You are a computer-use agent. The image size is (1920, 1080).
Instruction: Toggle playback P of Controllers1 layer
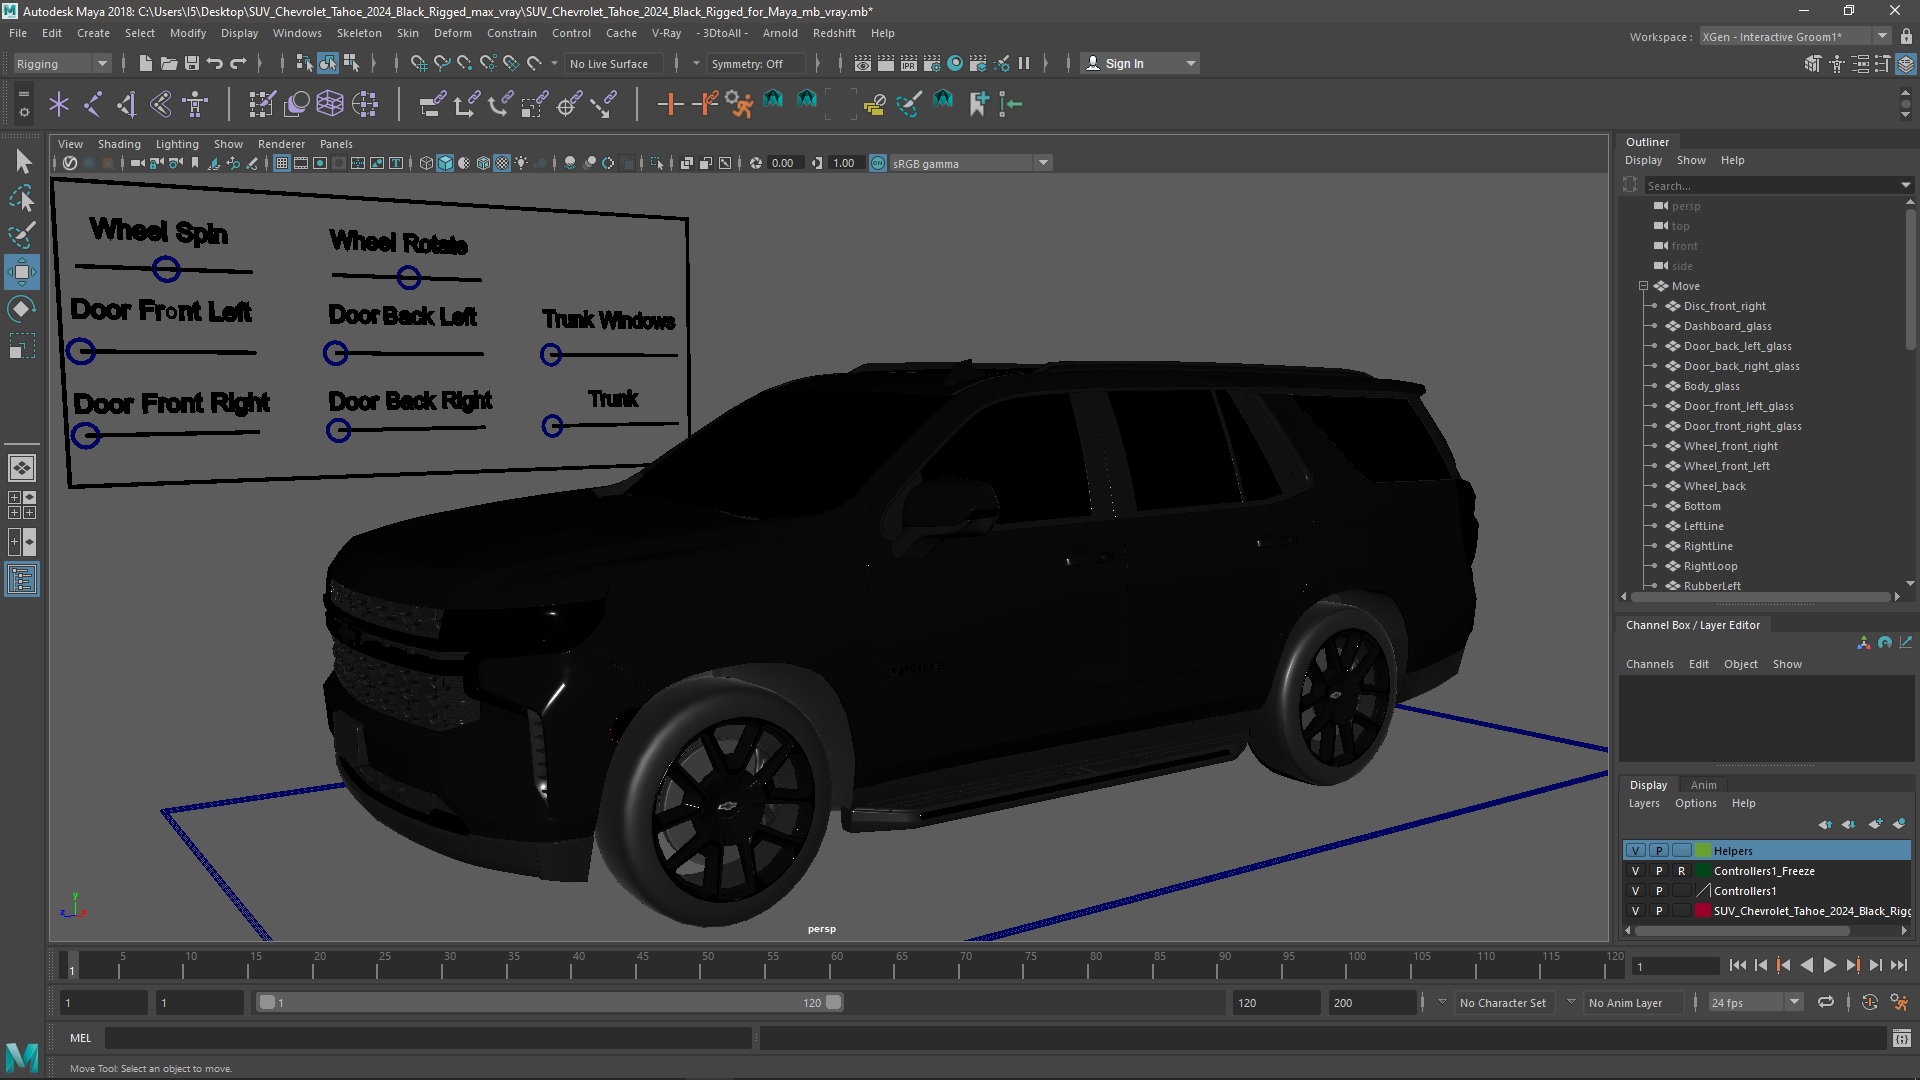point(1659,891)
